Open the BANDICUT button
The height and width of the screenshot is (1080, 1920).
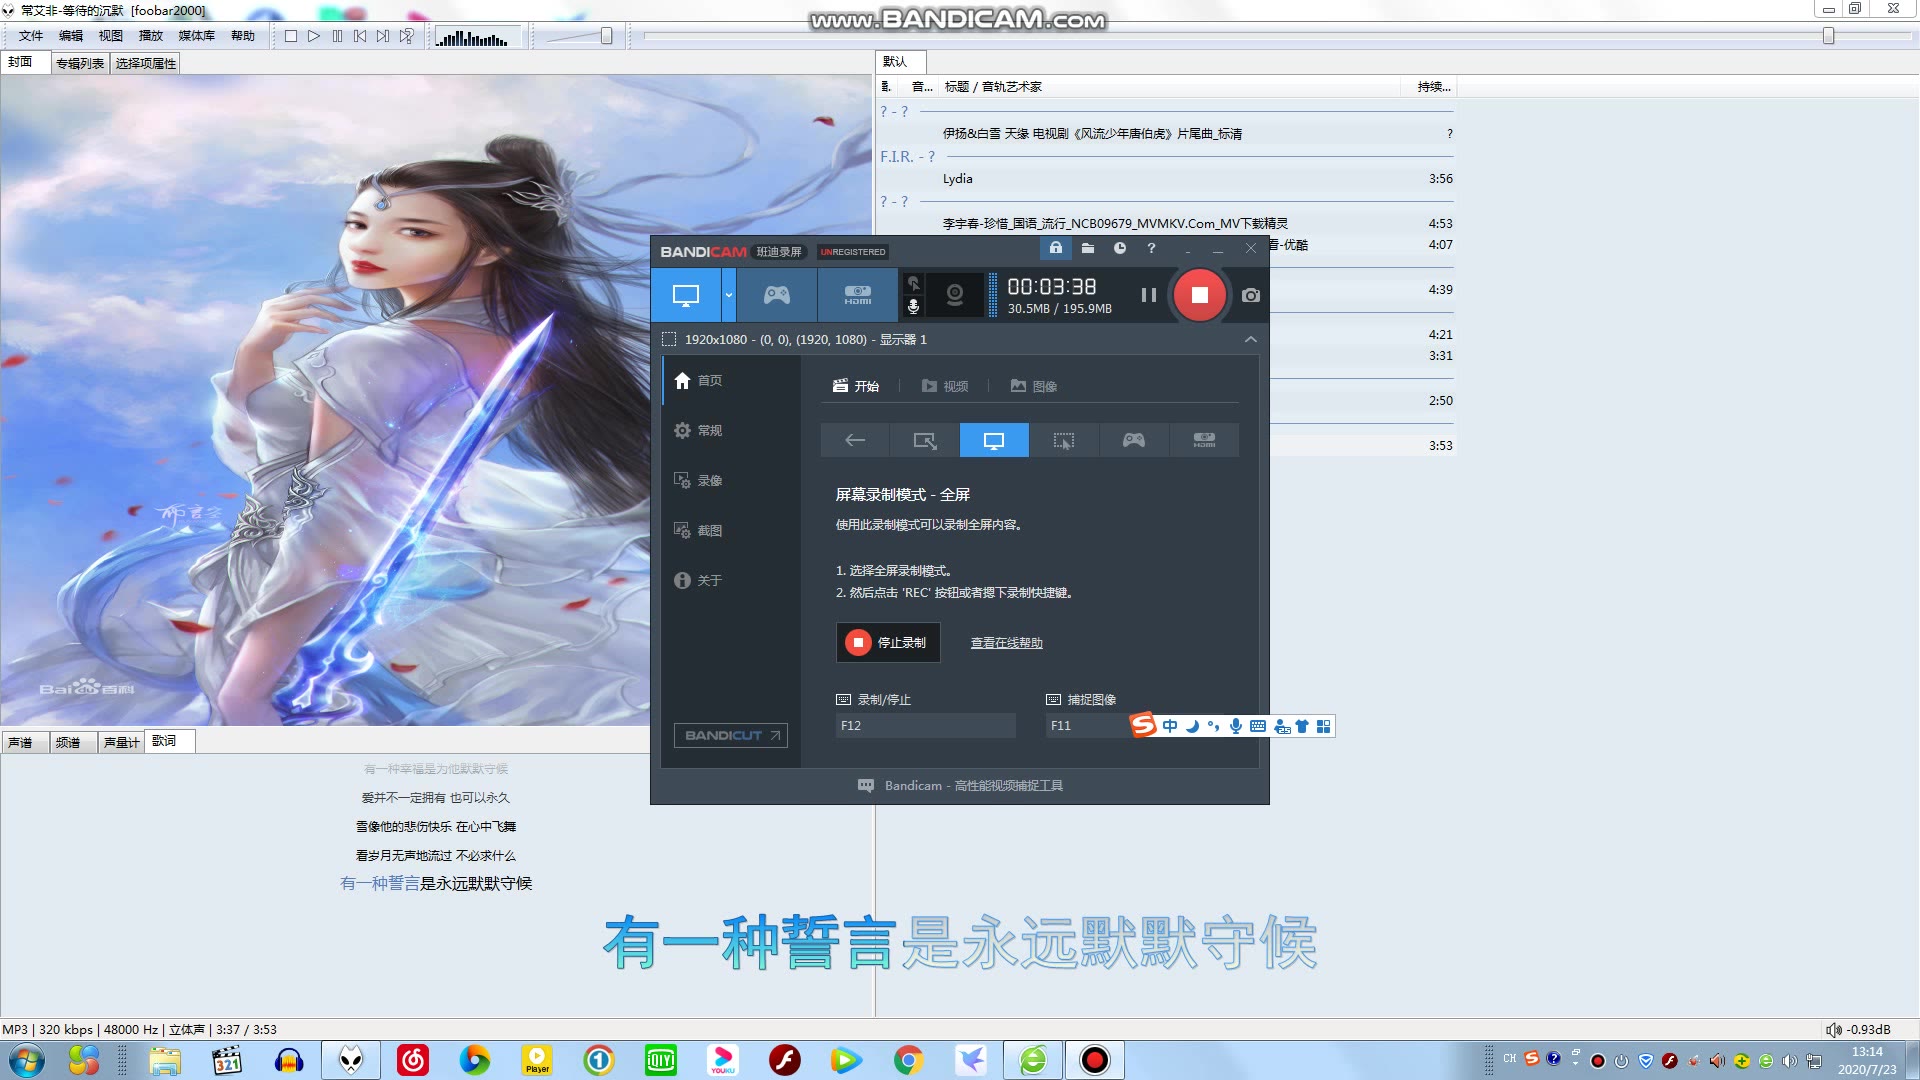tap(730, 736)
